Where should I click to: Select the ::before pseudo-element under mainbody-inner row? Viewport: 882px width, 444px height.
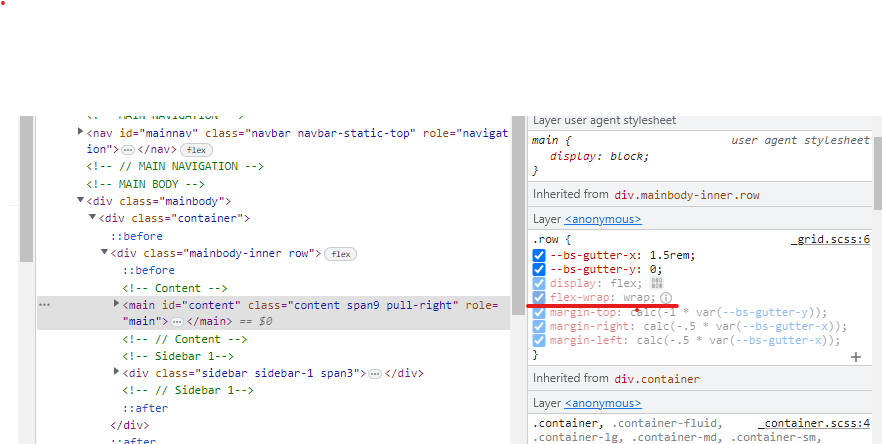pyautogui.click(x=149, y=271)
